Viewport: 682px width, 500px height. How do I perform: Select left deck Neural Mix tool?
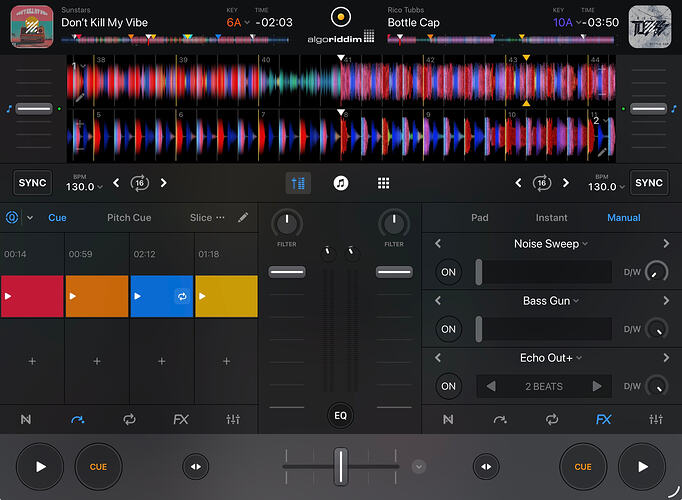click(26, 419)
